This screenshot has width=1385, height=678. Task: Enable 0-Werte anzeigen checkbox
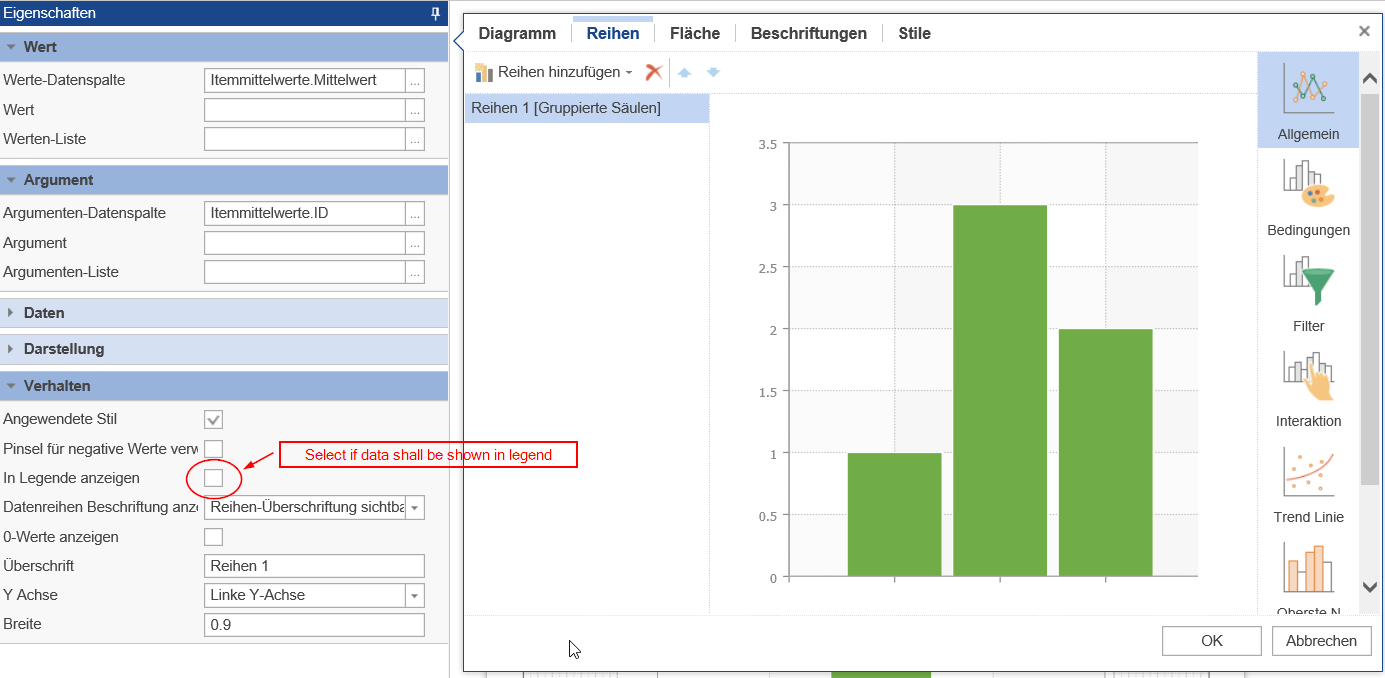[x=214, y=537]
